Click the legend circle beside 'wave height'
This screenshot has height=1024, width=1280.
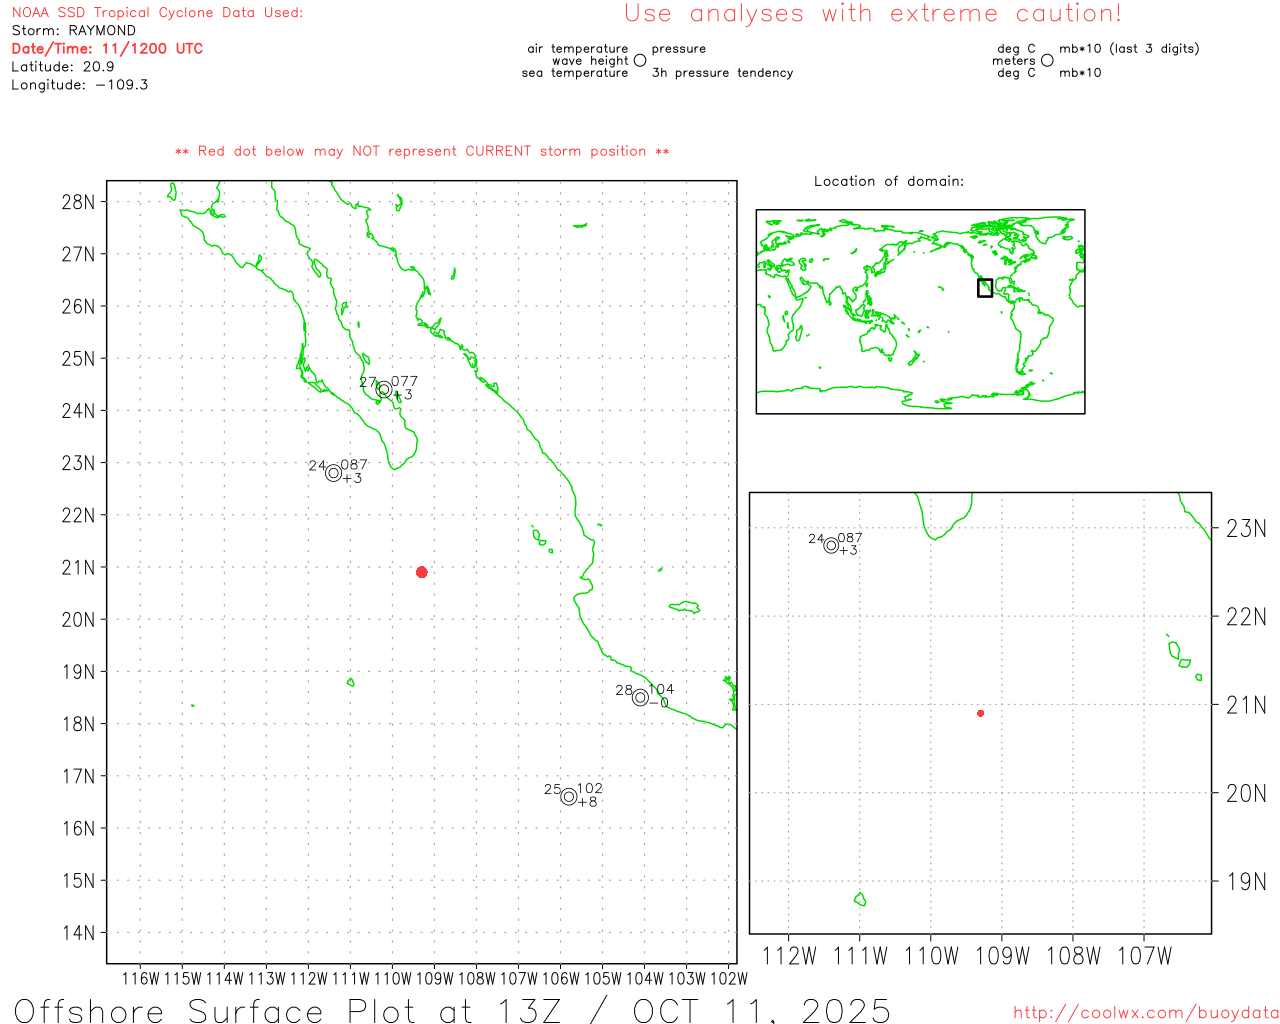pos(640,60)
